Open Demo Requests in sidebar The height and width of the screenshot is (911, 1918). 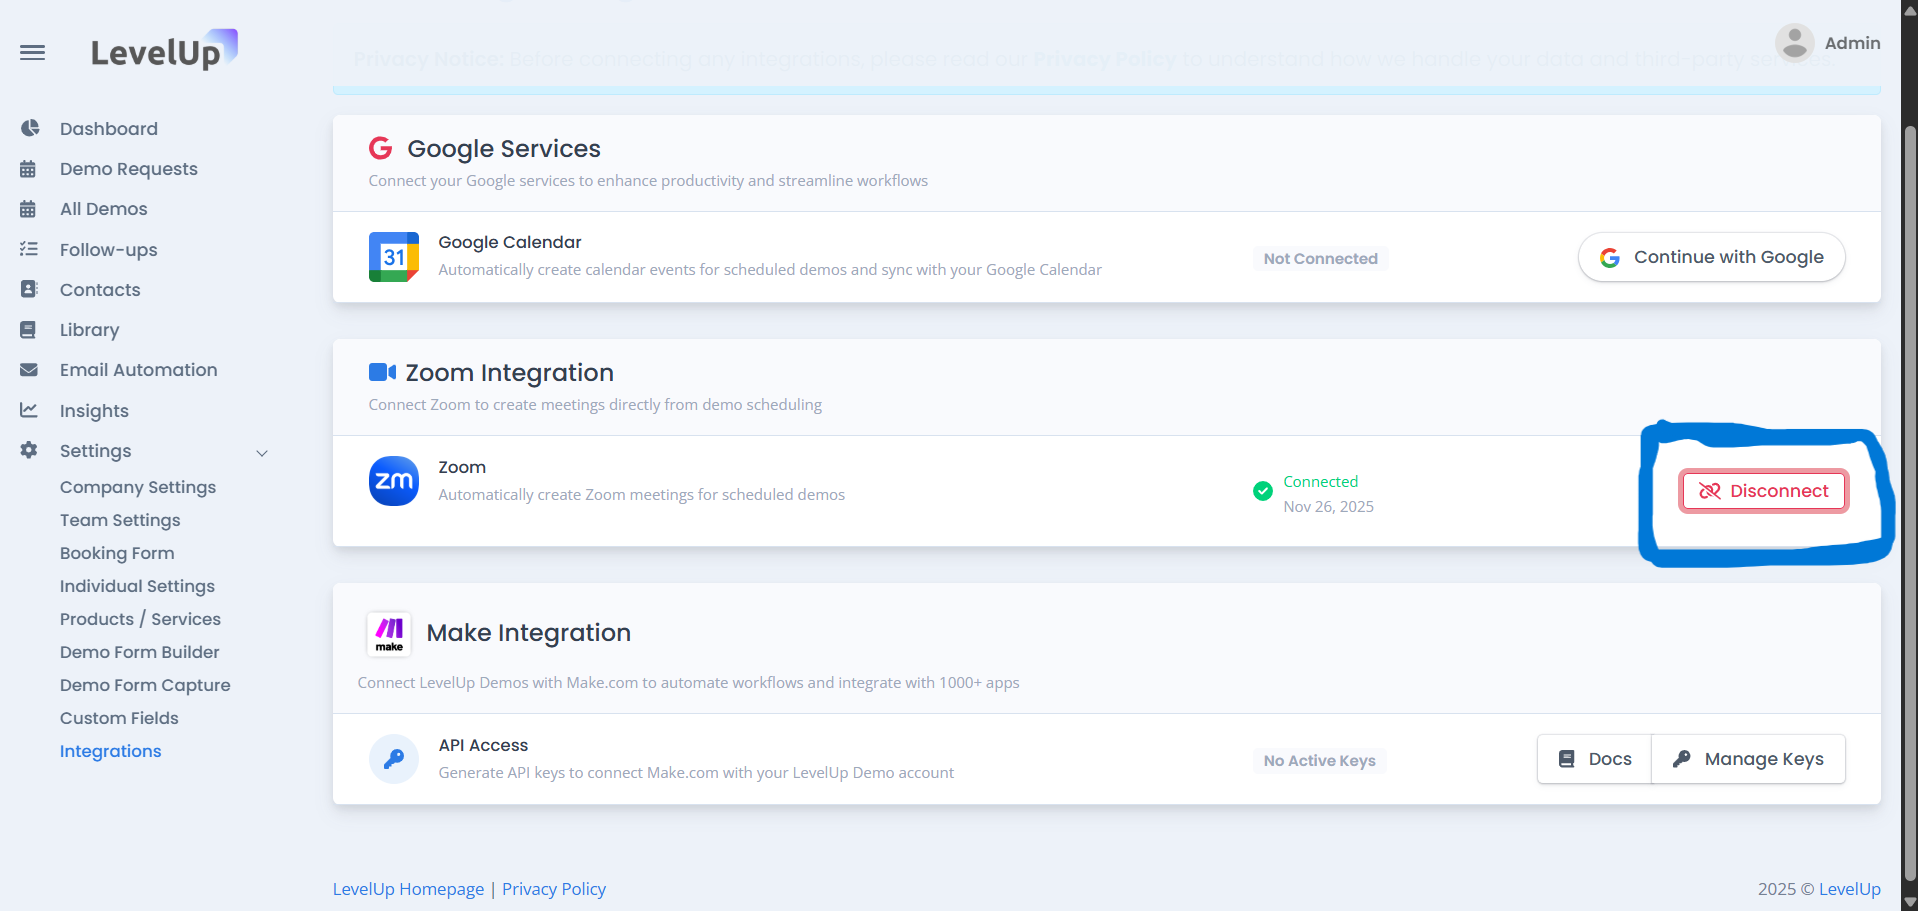pyautogui.click(x=128, y=169)
